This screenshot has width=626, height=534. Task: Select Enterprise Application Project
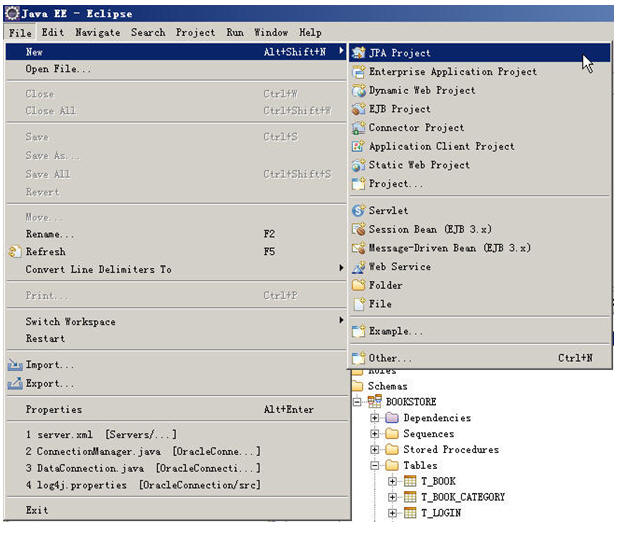point(452,72)
